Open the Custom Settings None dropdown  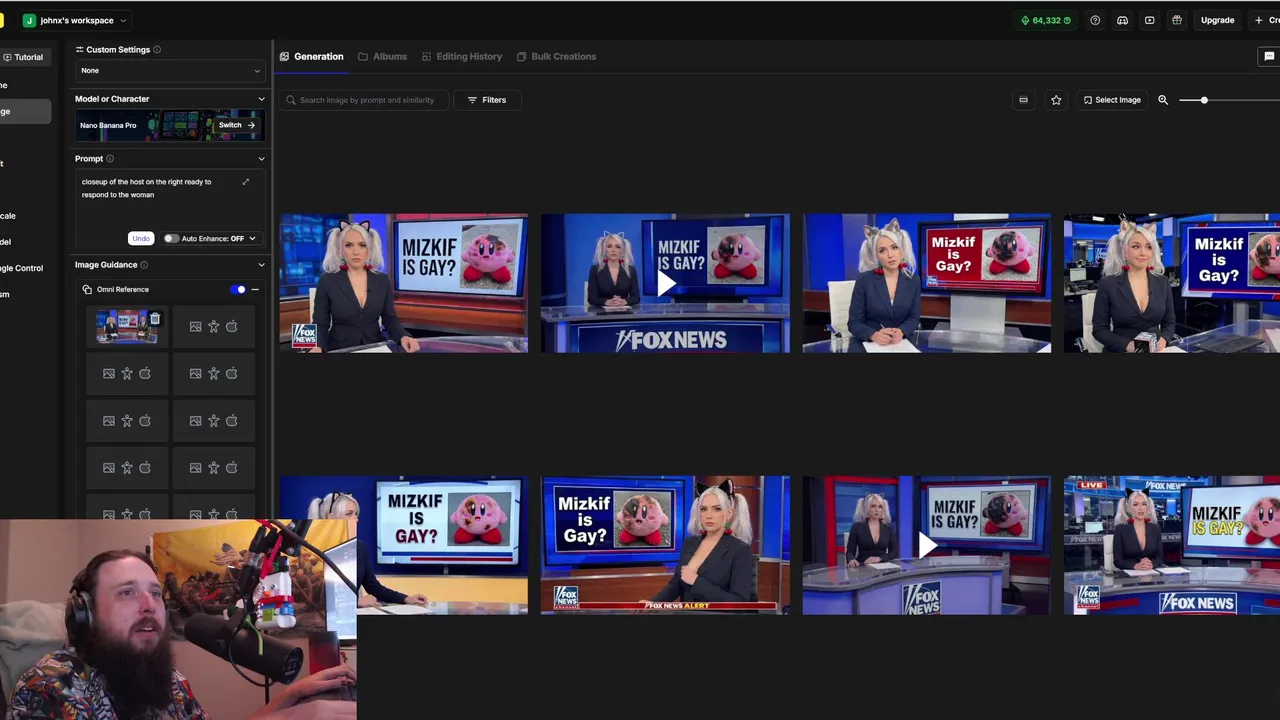(x=170, y=71)
